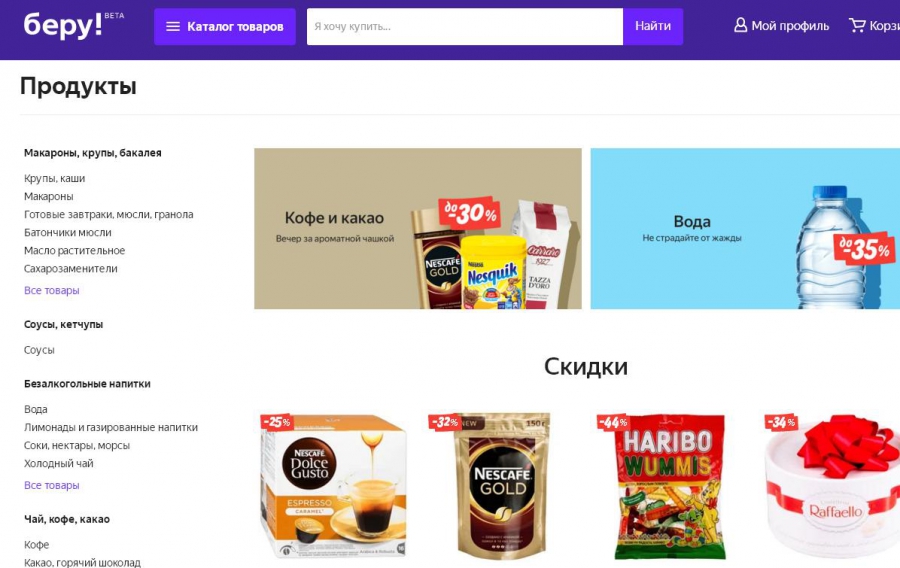
Task: Open the Макароны, крупы, бакалея heading
Action: (x=92, y=153)
